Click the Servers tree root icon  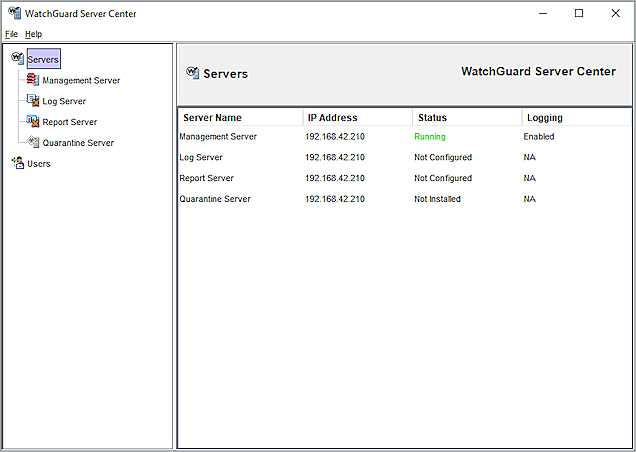[17, 59]
